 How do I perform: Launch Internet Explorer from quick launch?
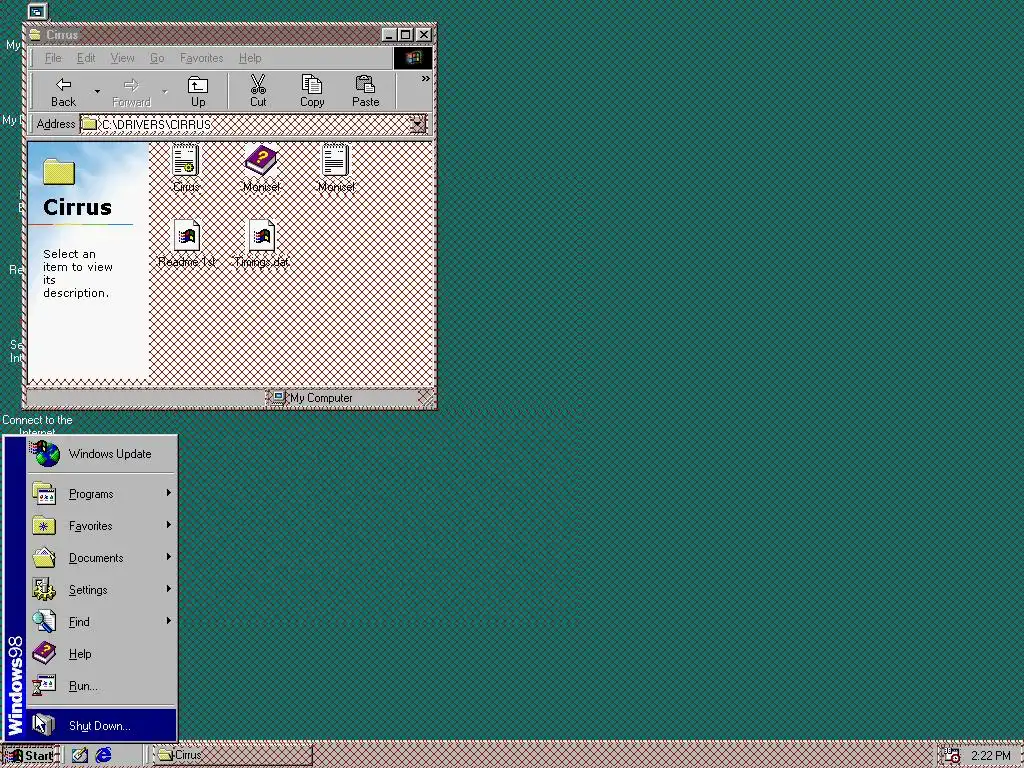click(103, 756)
